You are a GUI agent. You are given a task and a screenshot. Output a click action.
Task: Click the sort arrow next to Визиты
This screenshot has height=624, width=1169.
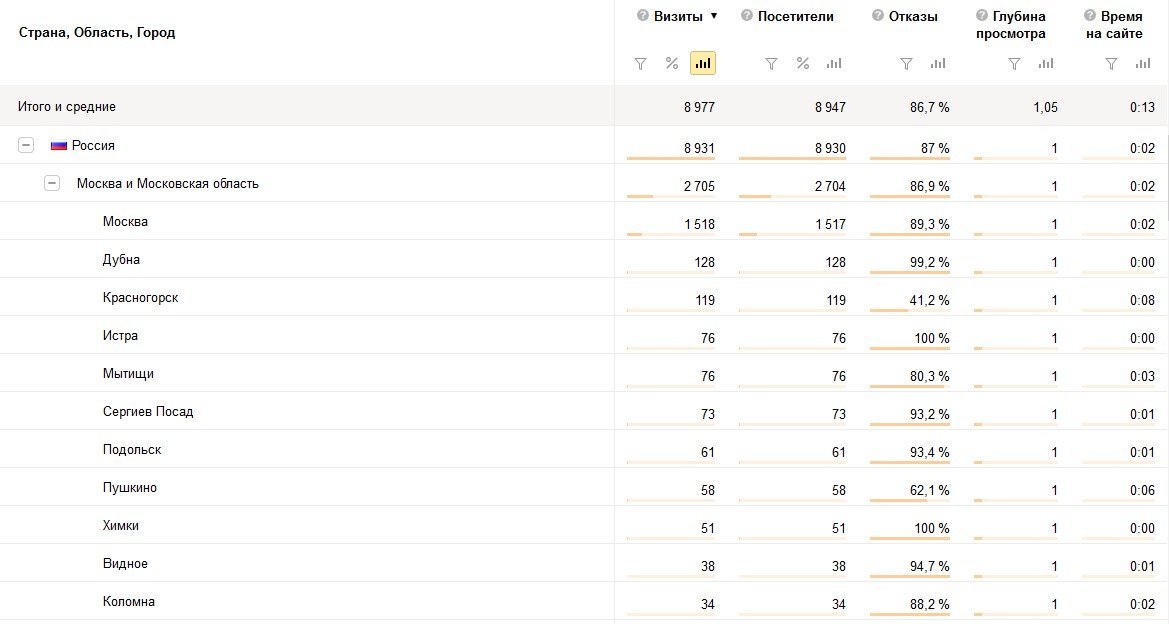pyautogui.click(x=714, y=16)
